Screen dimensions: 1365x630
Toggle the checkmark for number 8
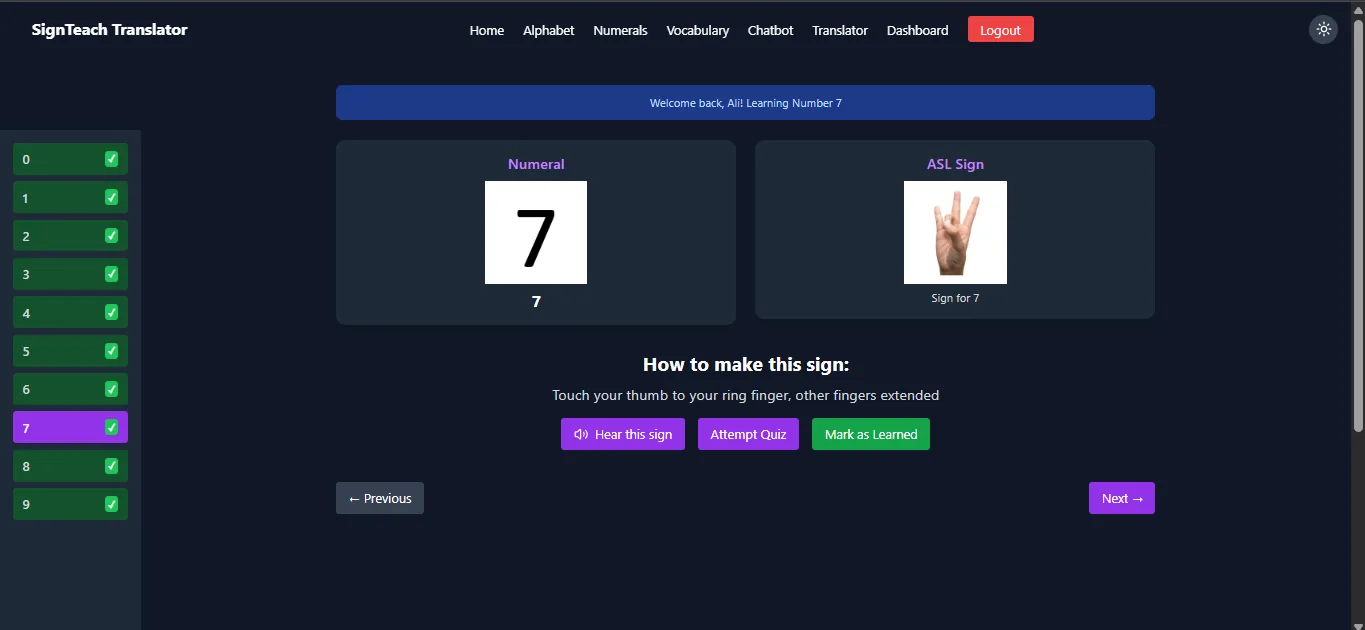pos(111,466)
